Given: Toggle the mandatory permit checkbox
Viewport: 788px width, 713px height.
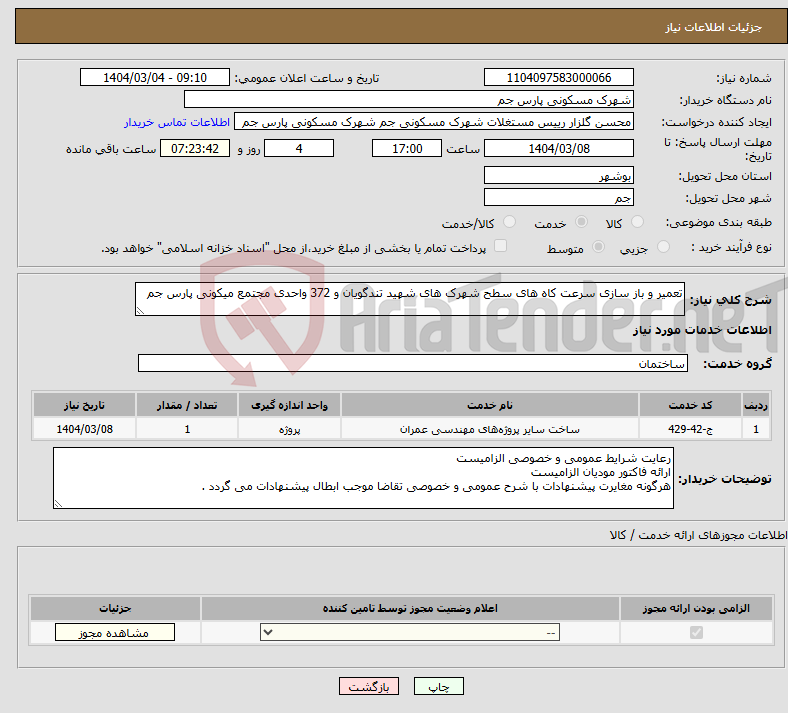Looking at the screenshot, I should (x=696, y=632).
